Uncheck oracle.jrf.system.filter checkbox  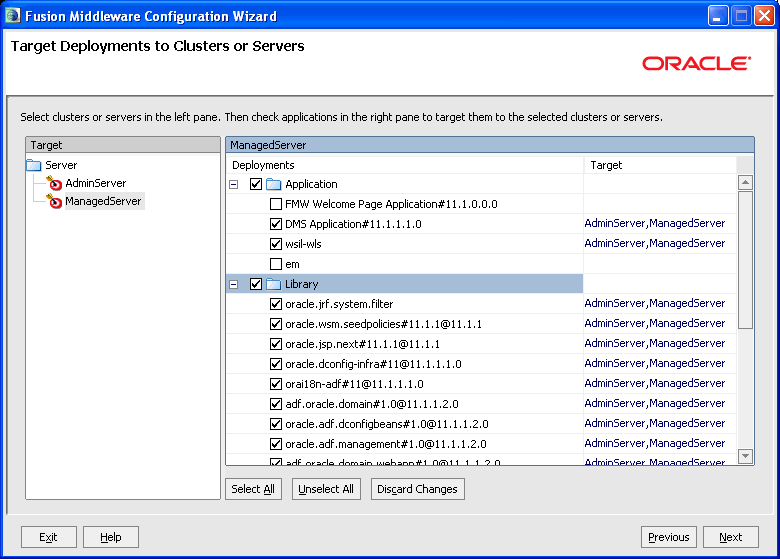tap(276, 304)
